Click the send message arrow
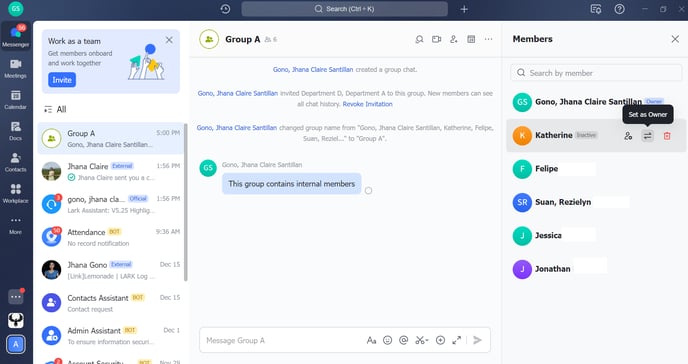688x364 pixels. point(478,340)
